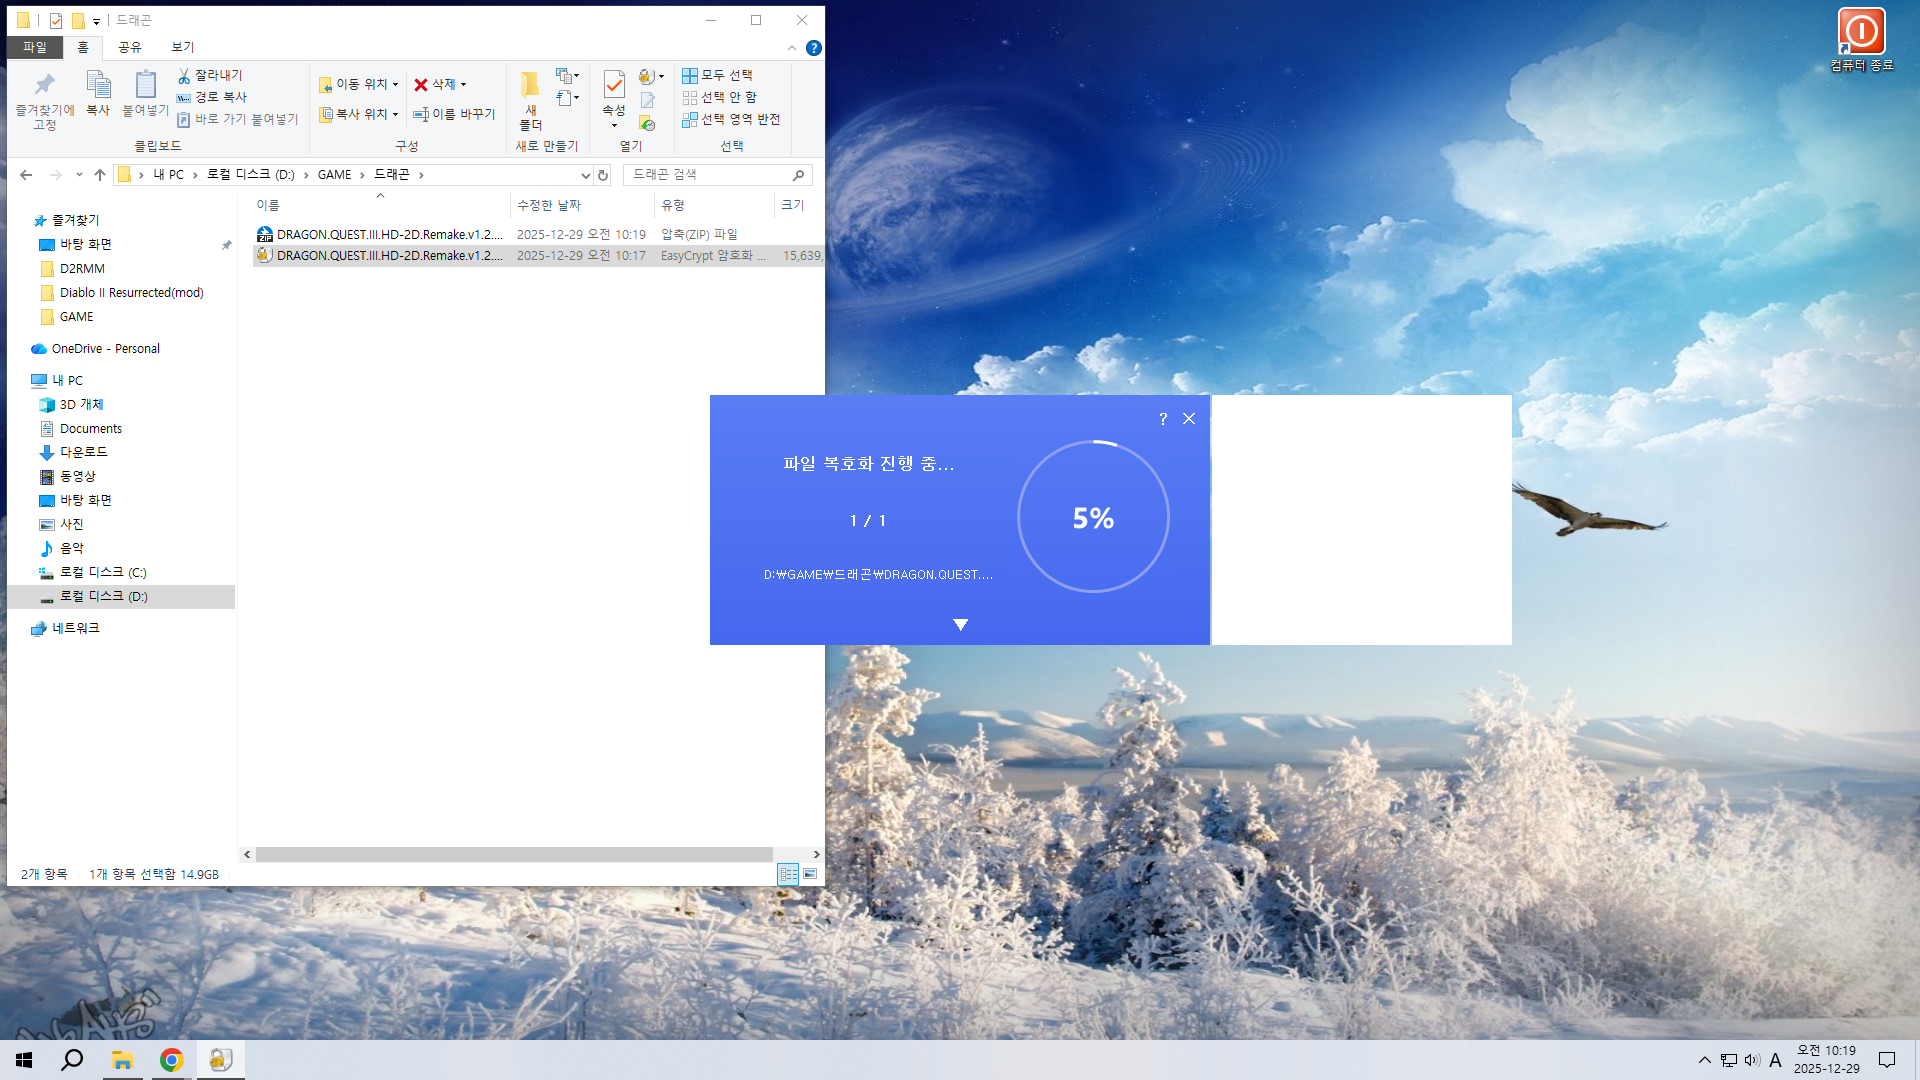Viewport: 1920px width, 1080px height.
Task: Switch to large thumbnails view icon
Action: tap(810, 874)
